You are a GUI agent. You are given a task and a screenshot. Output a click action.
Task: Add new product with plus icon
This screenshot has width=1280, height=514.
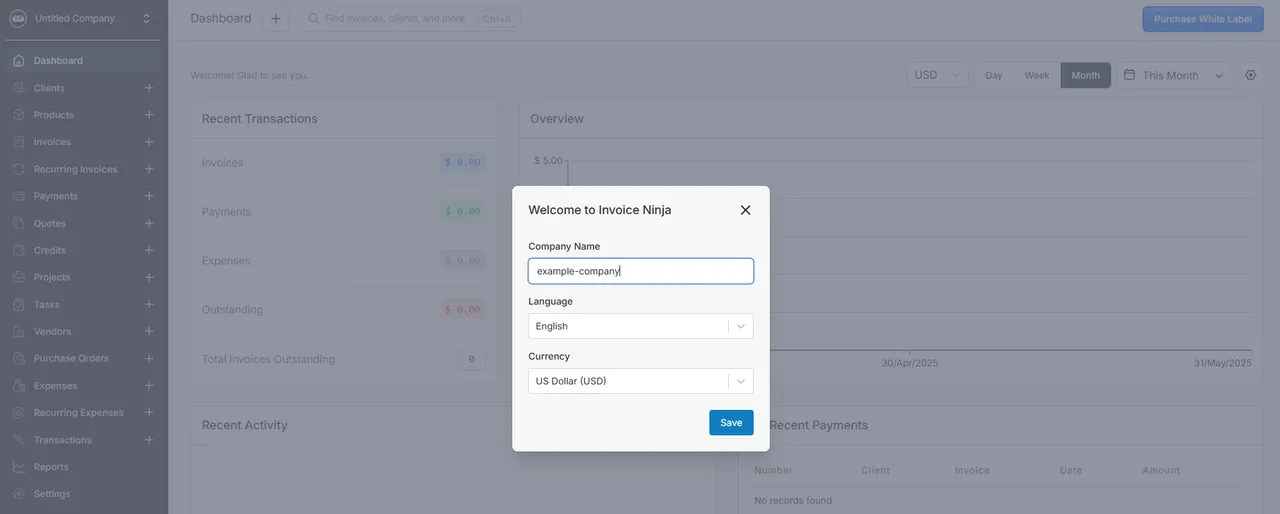coord(149,115)
